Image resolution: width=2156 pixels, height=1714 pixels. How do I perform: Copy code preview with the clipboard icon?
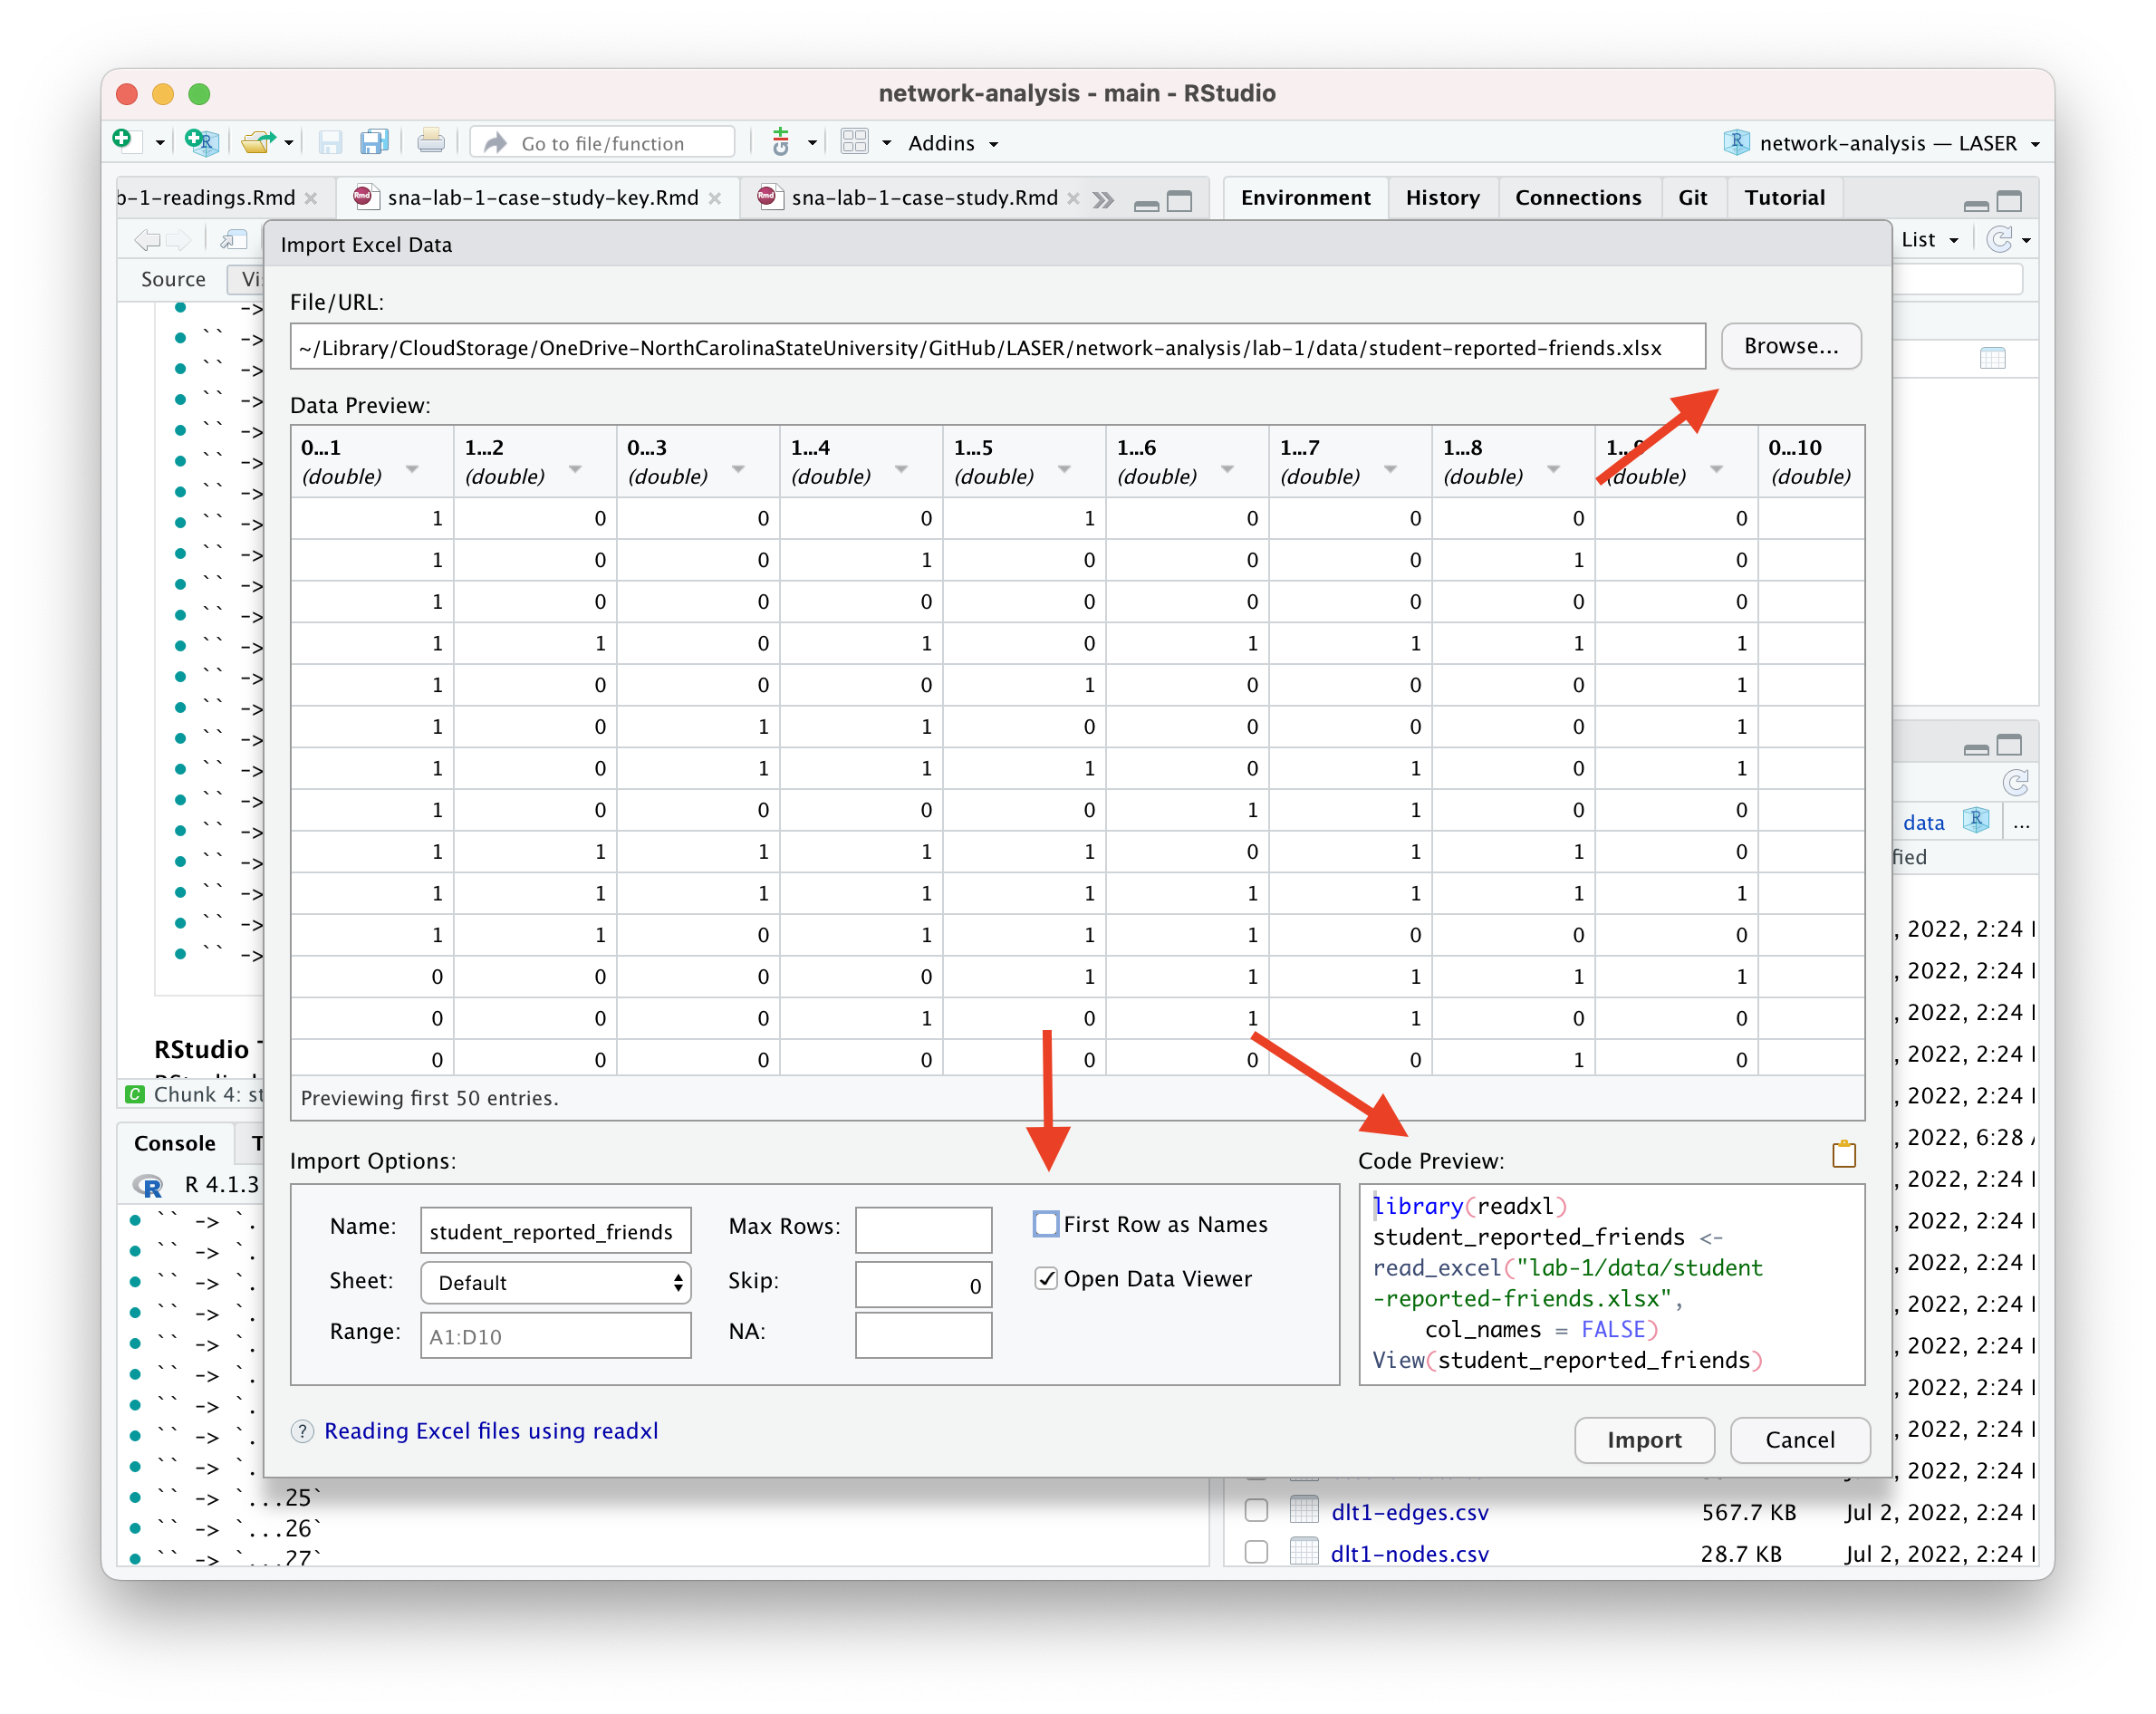(x=1843, y=1155)
